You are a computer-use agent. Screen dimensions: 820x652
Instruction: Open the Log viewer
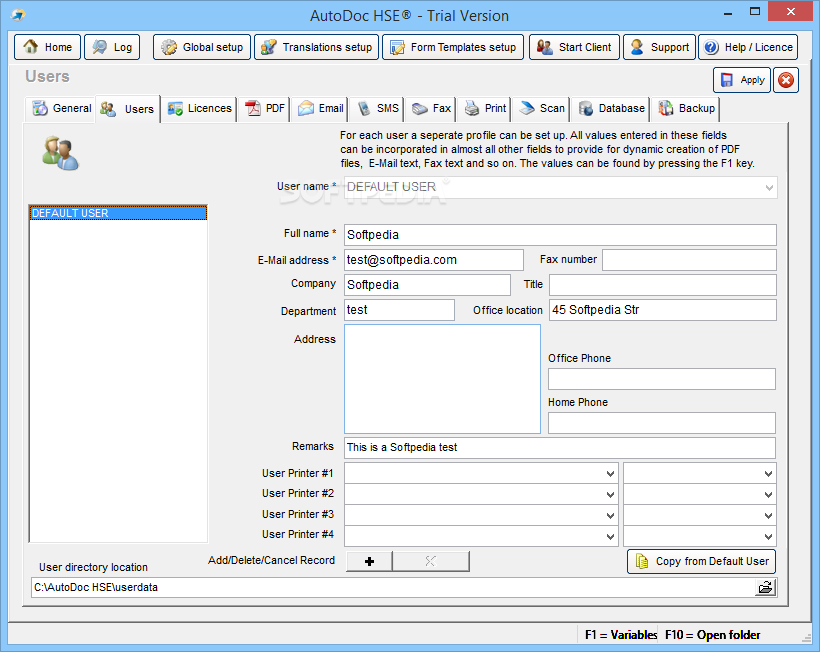click(x=112, y=47)
